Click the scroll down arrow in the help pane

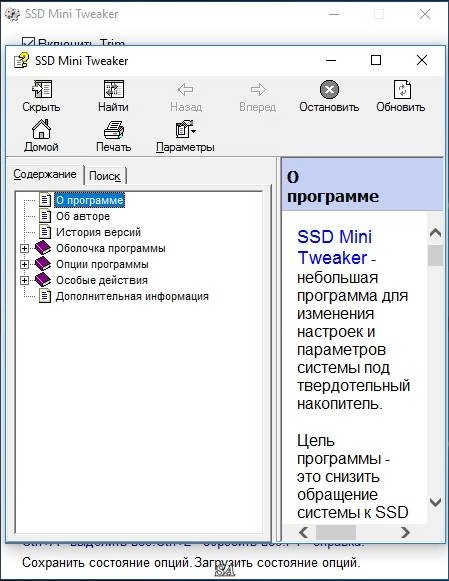pos(435,502)
